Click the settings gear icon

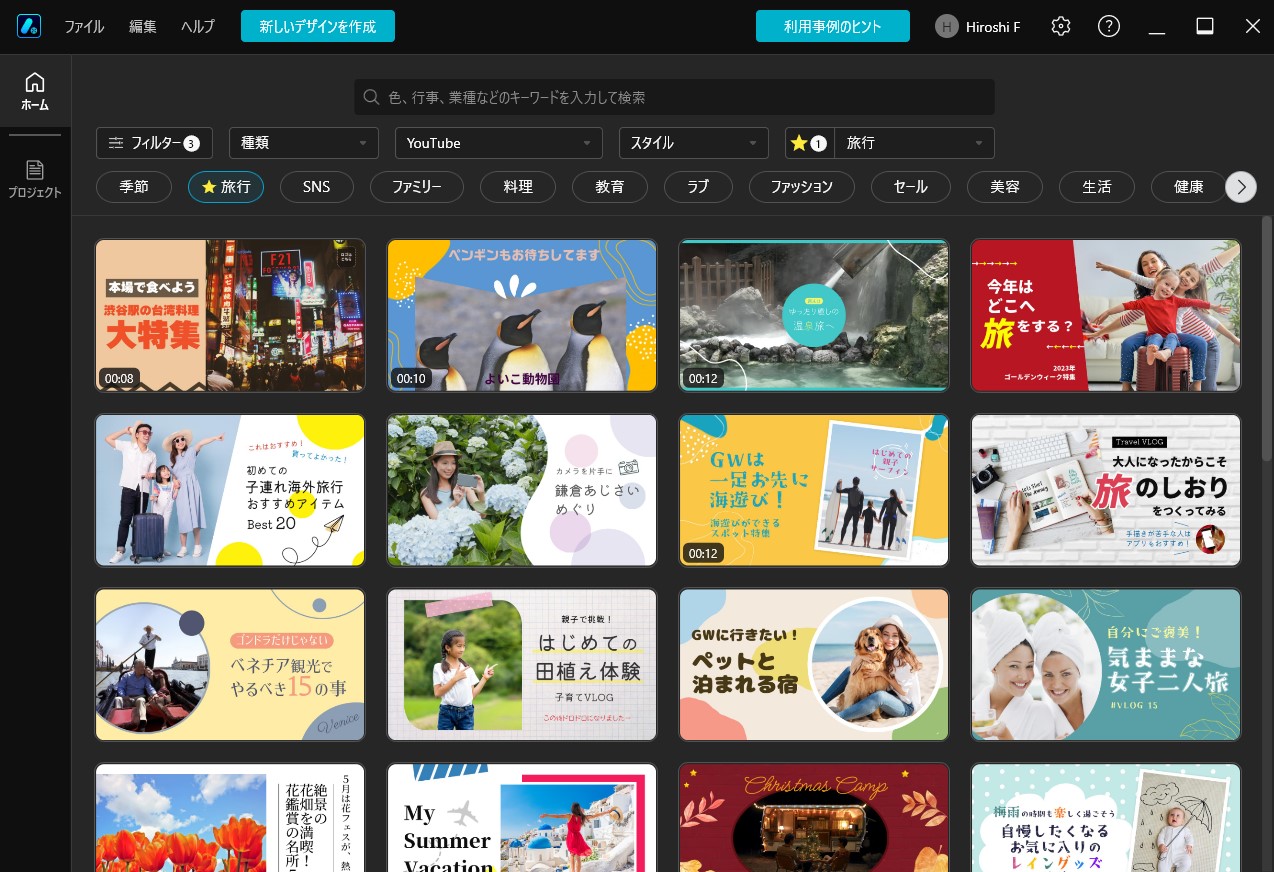pyautogui.click(x=1061, y=27)
